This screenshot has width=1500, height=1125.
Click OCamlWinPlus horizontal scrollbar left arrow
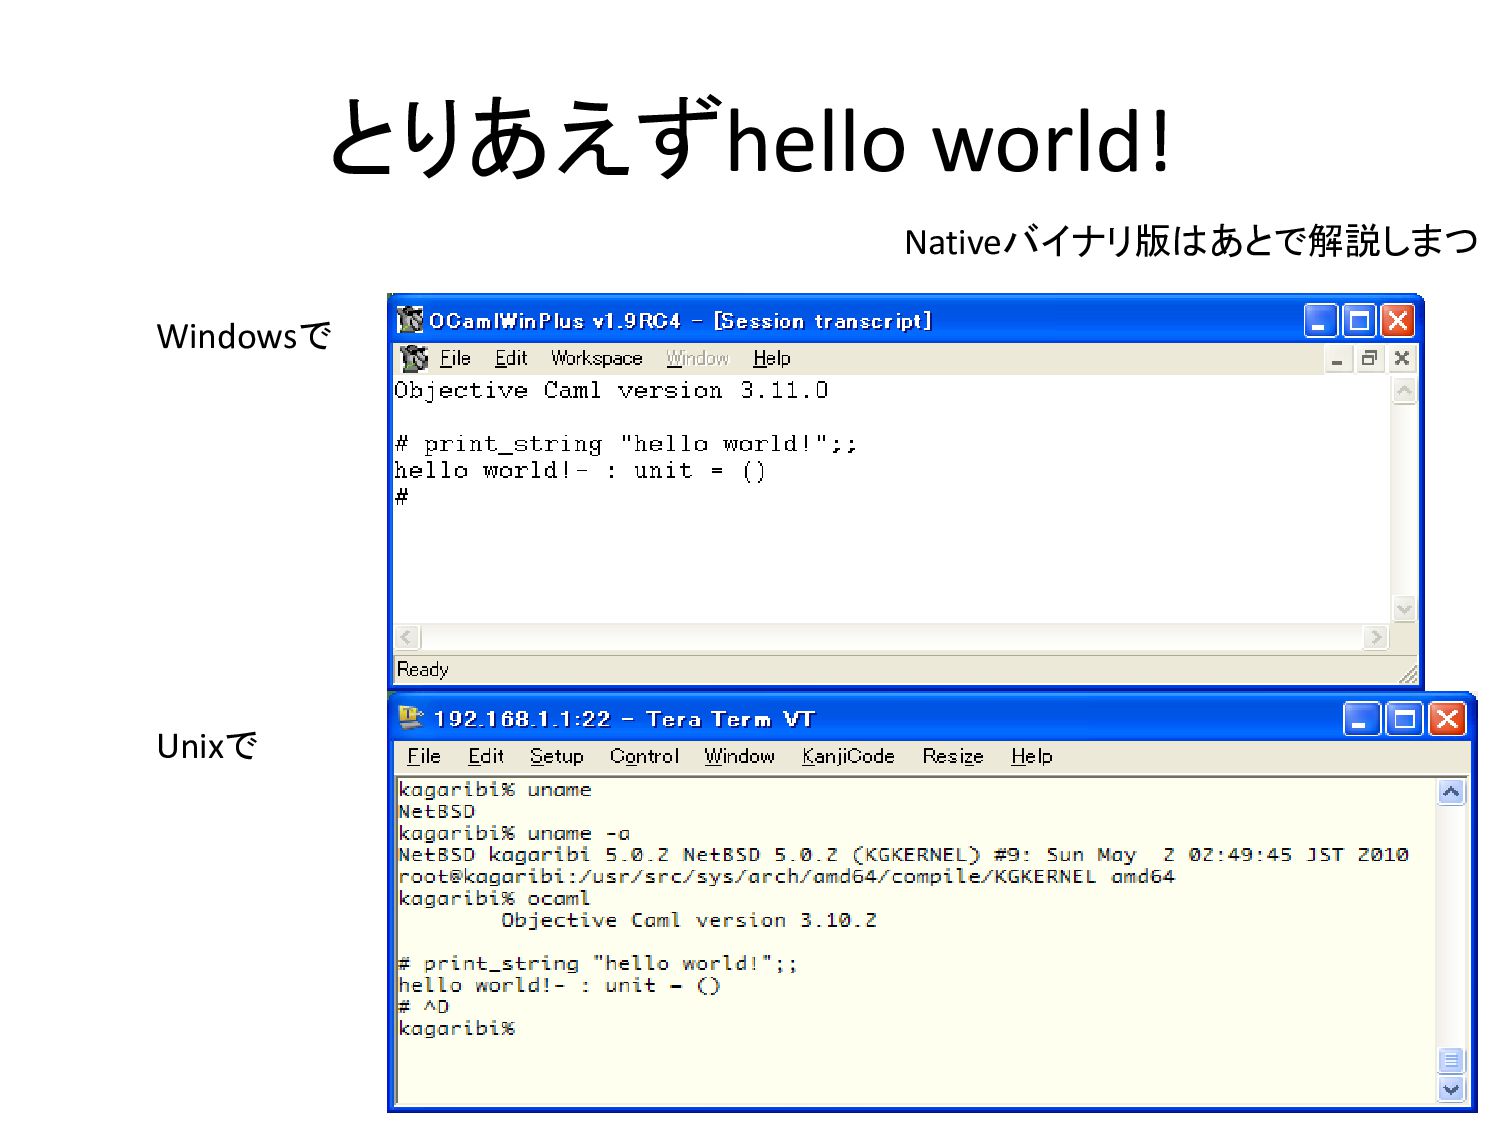tap(407, 637)
